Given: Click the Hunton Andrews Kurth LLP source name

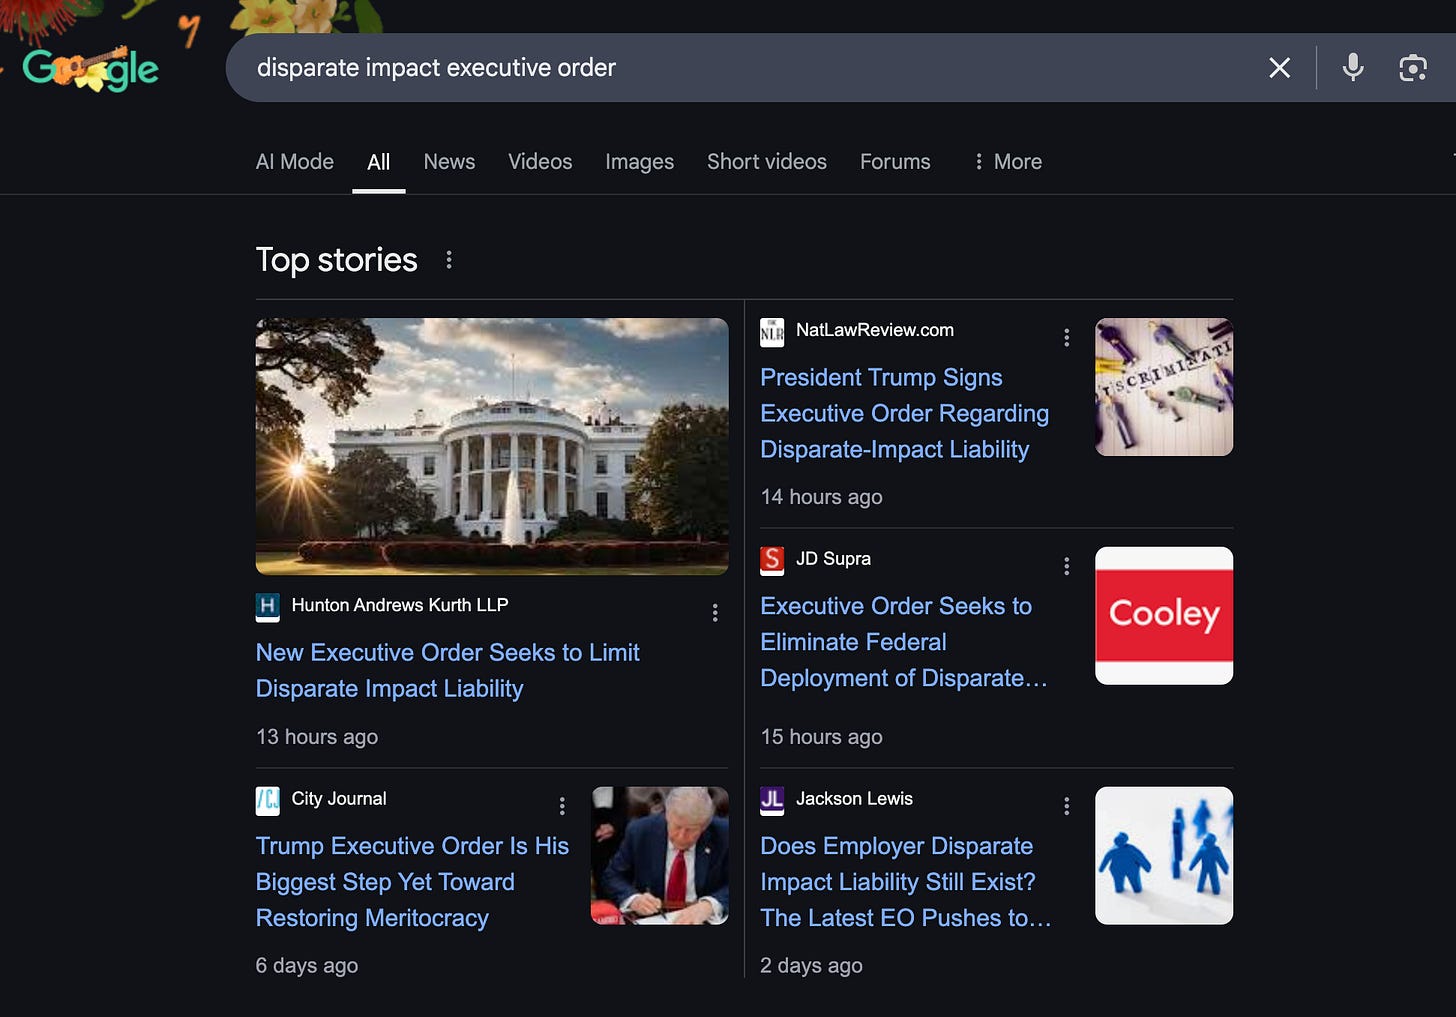Looking at the screenshot, I should coord(400,605).
